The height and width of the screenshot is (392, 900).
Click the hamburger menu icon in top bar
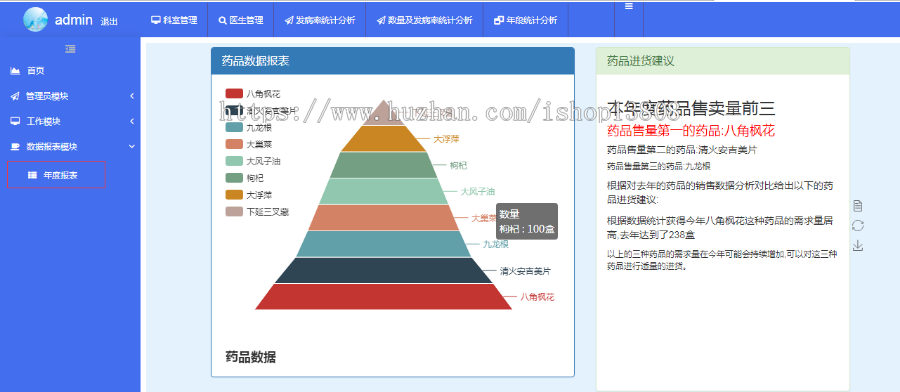tap(629, 6)
